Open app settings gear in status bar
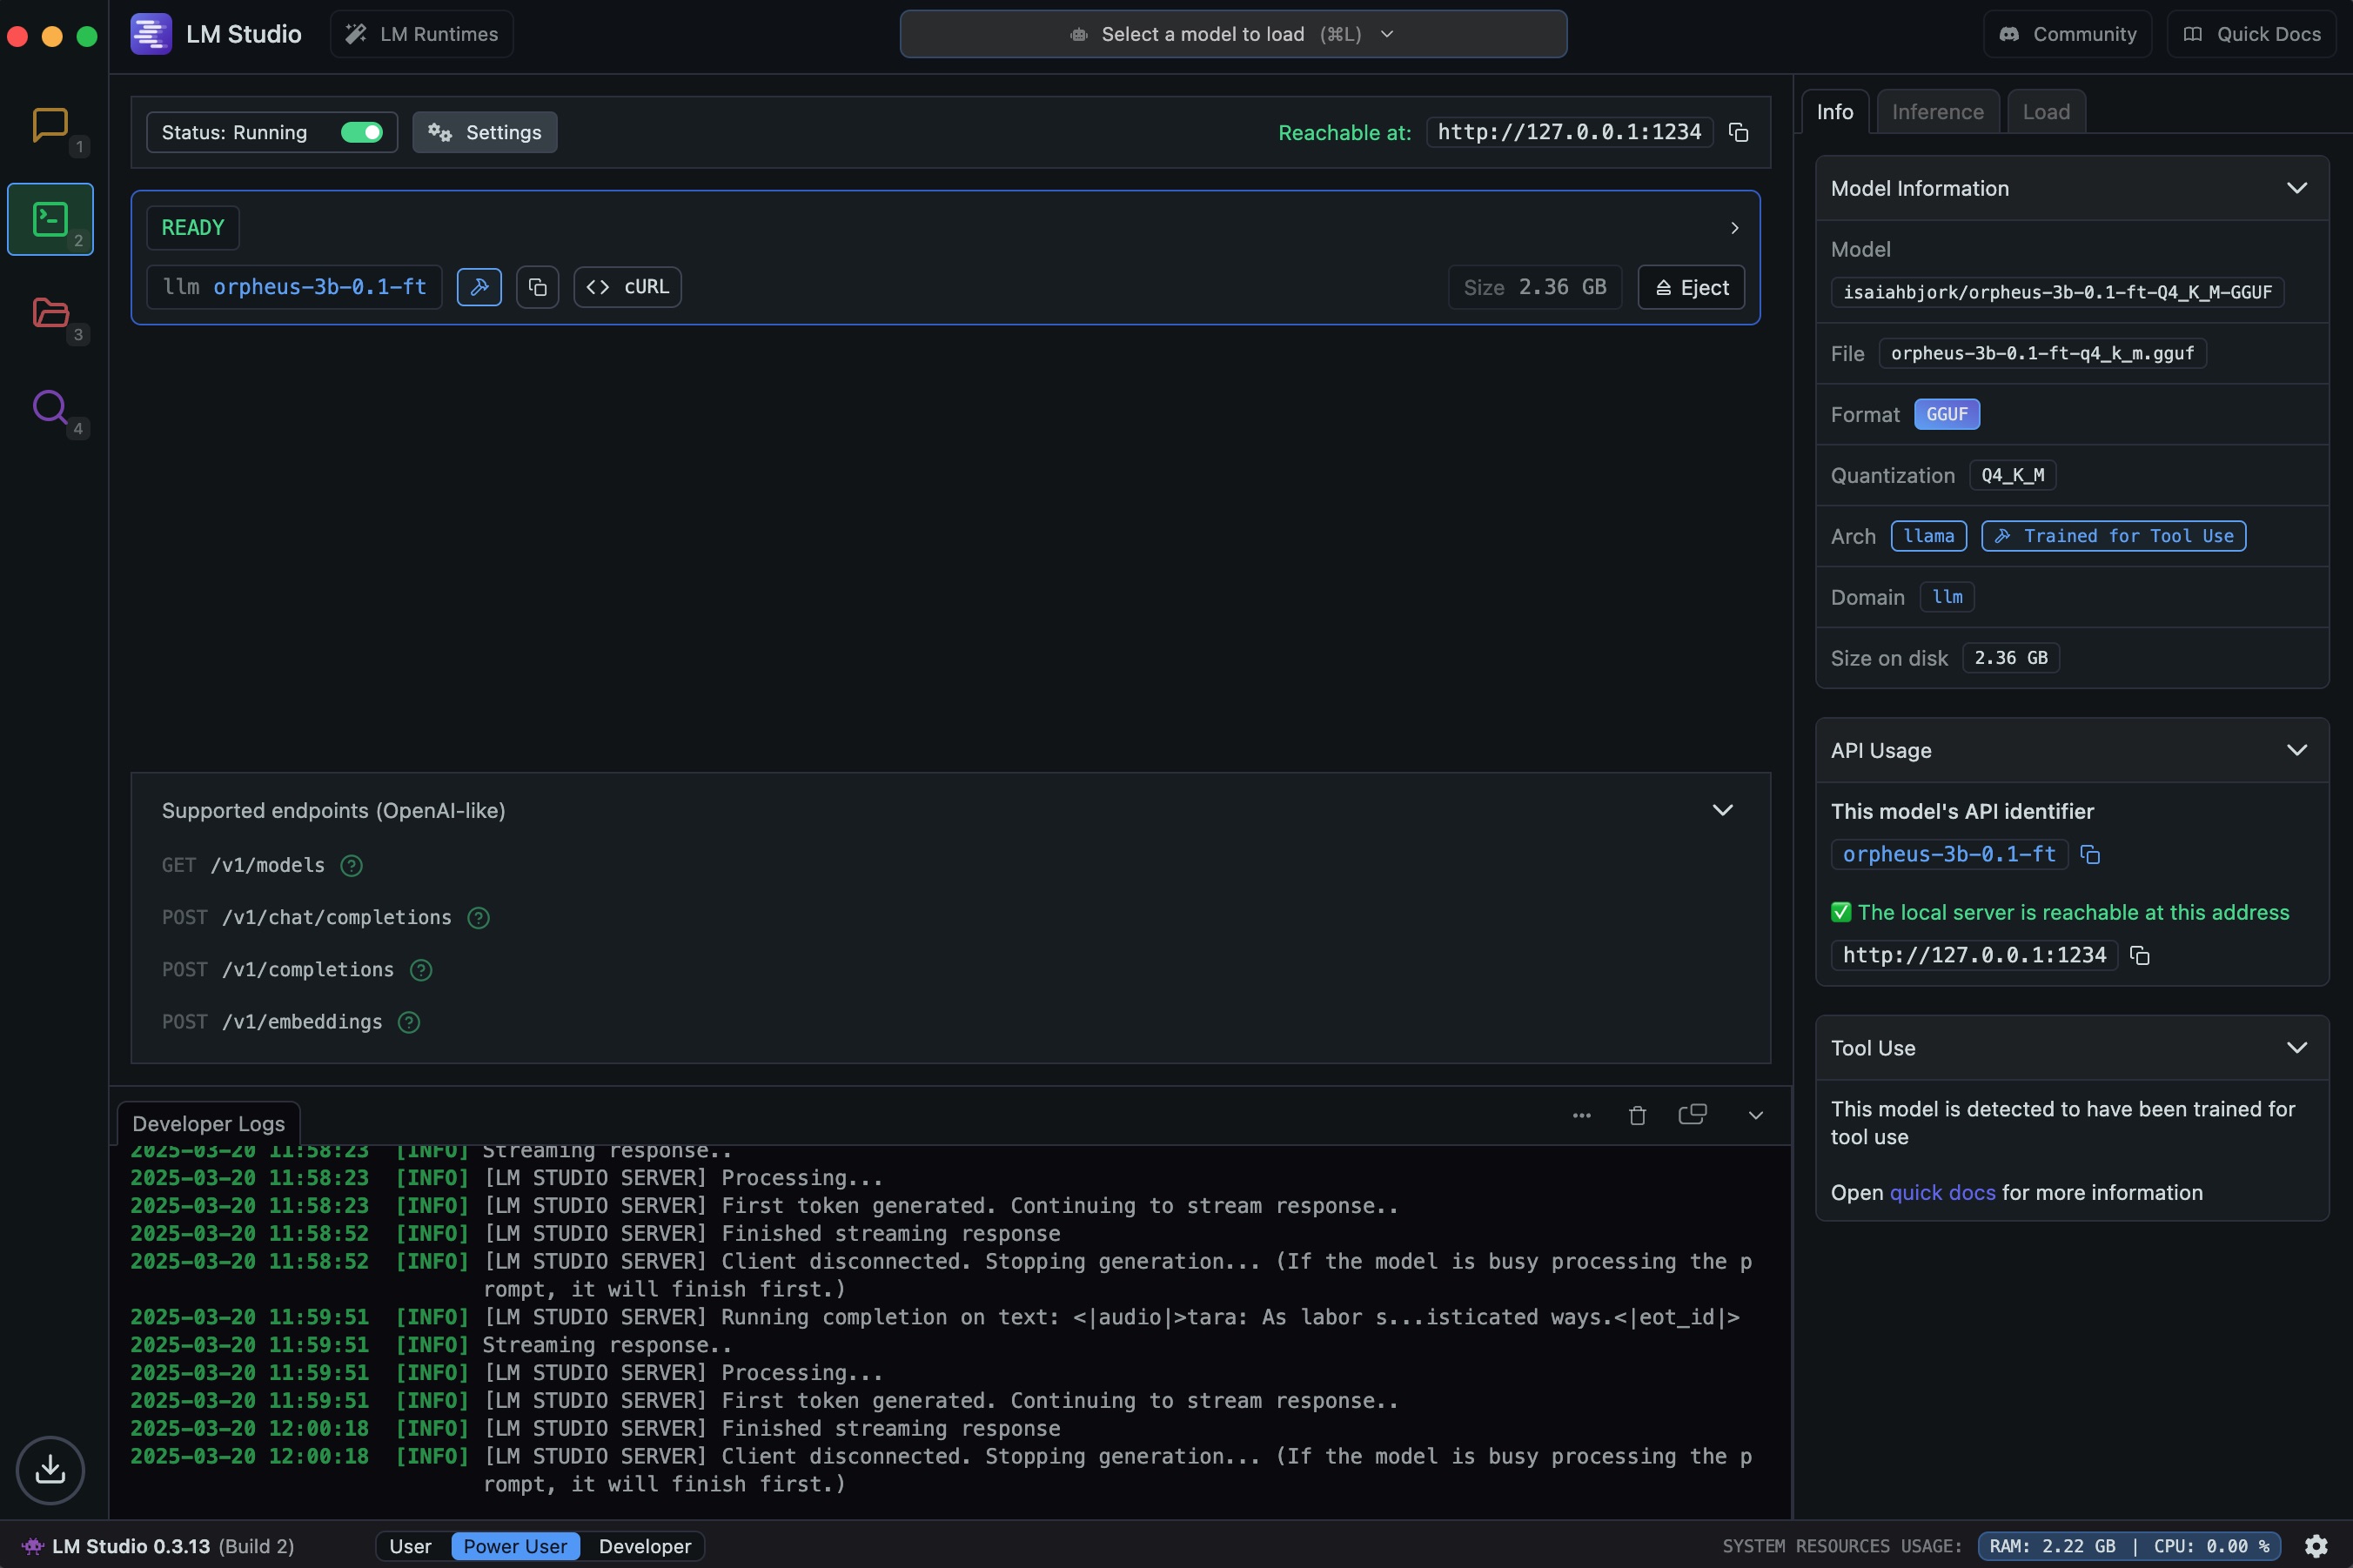The height and width of the screenshot is (1568, 2353). pos(2316,1546)
